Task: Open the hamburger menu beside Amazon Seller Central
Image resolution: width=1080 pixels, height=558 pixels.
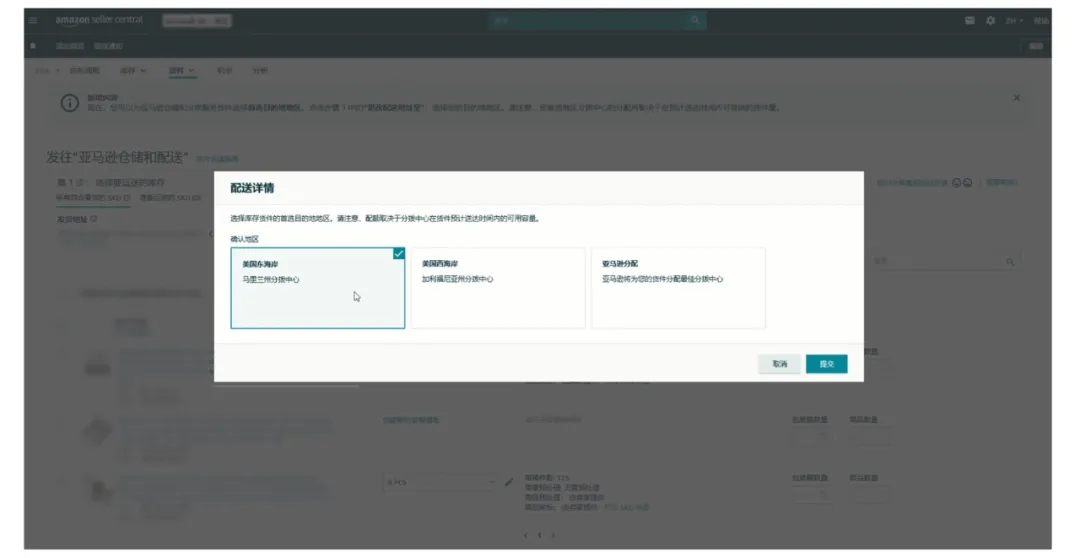Action: point(33,20)
